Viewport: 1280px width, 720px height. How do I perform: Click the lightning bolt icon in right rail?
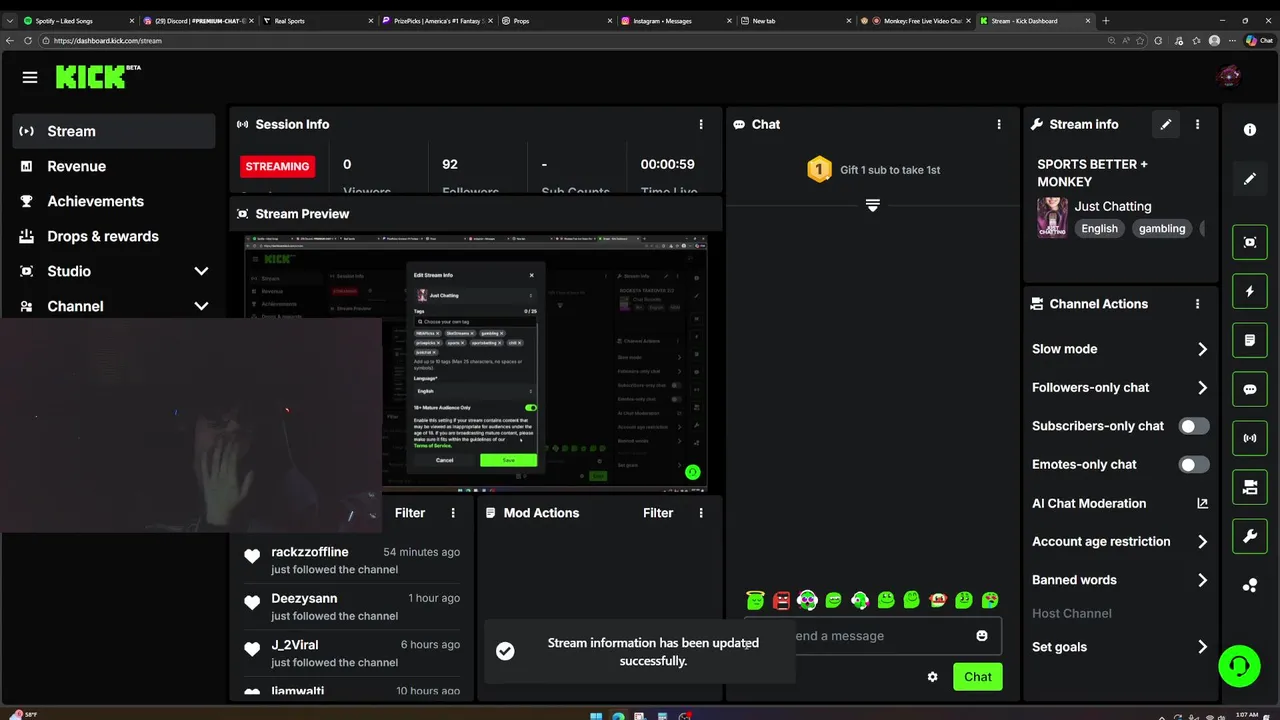(x=1250, y=291)
